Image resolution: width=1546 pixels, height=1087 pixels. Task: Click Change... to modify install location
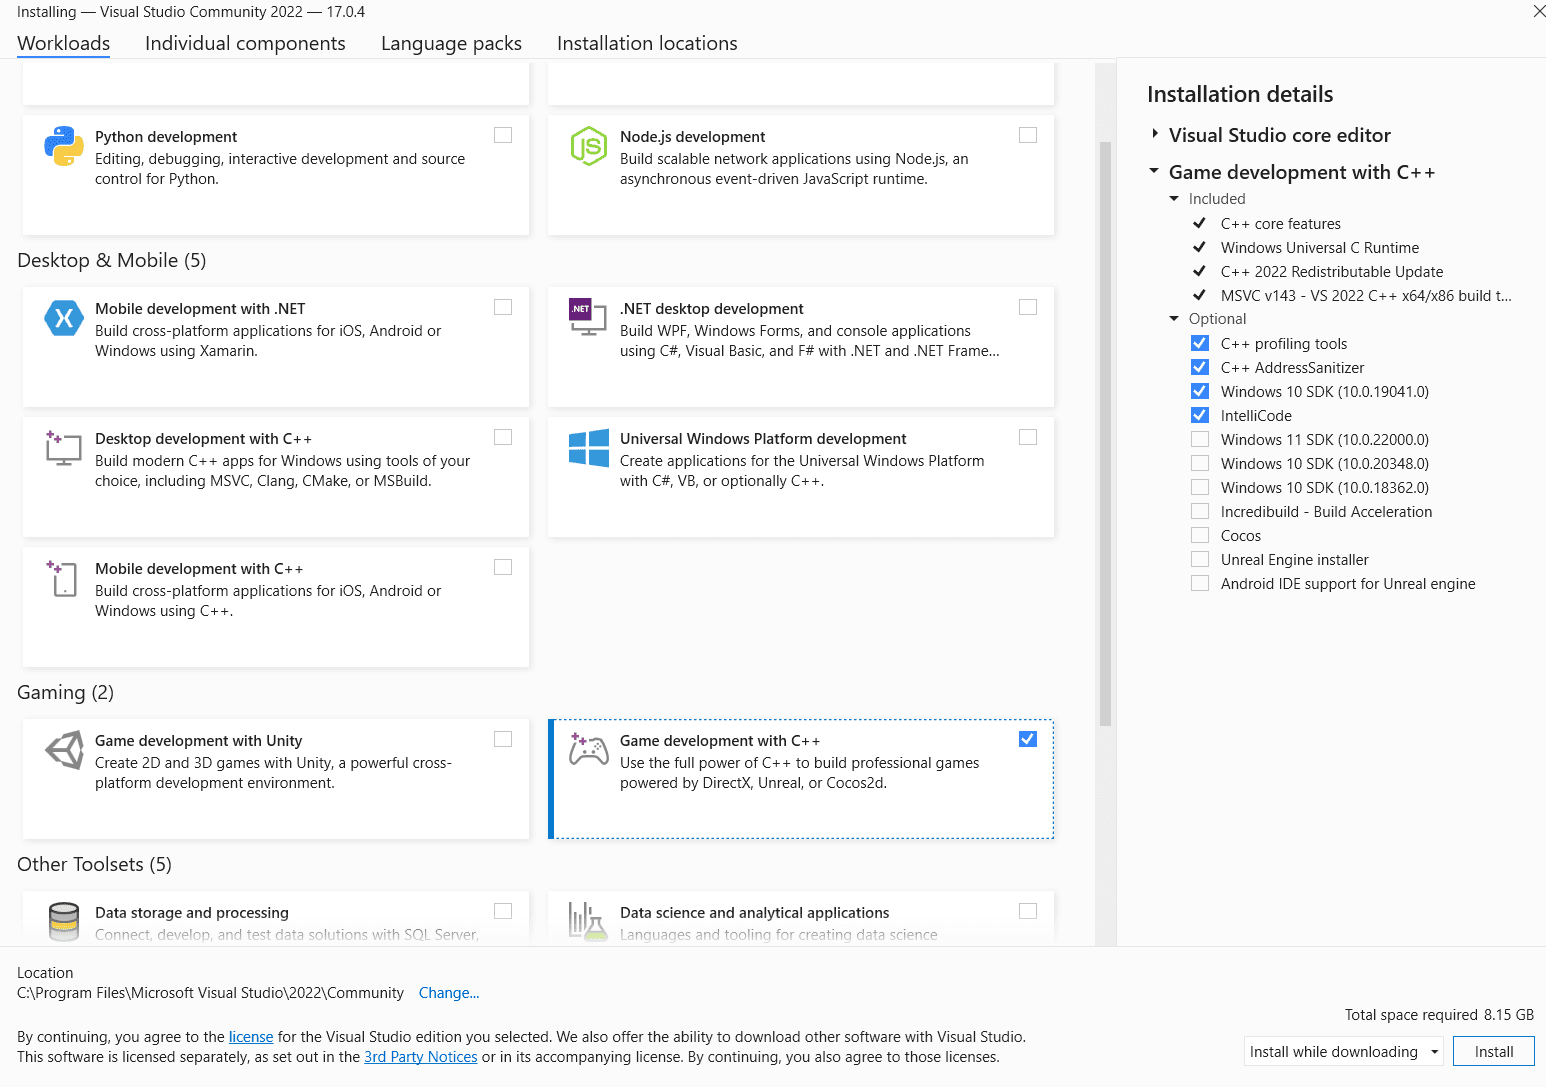449,993
